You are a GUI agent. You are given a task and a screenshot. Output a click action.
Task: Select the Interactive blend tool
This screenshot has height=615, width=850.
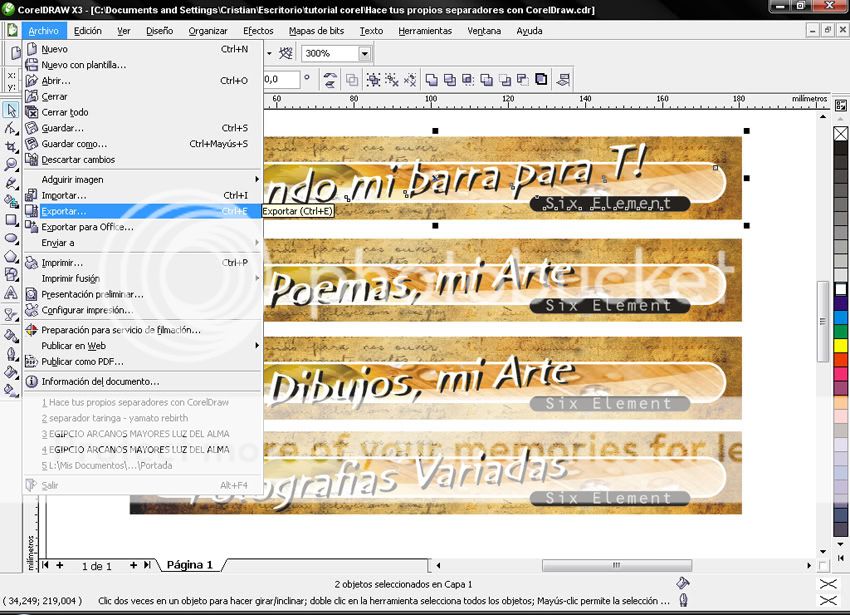pos(11,314)
